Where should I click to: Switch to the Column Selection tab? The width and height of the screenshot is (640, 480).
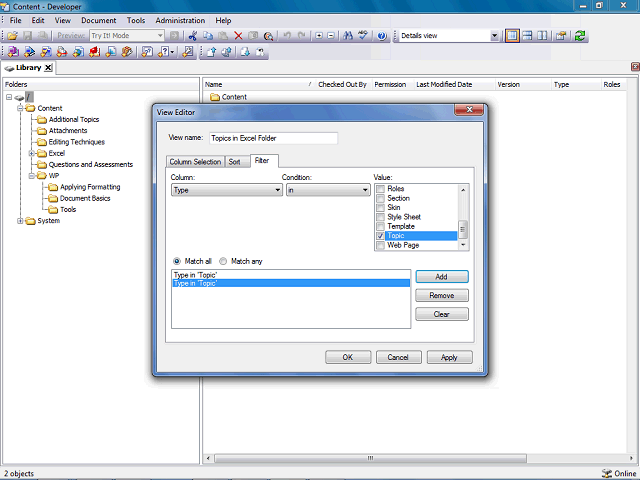(195, 162)
